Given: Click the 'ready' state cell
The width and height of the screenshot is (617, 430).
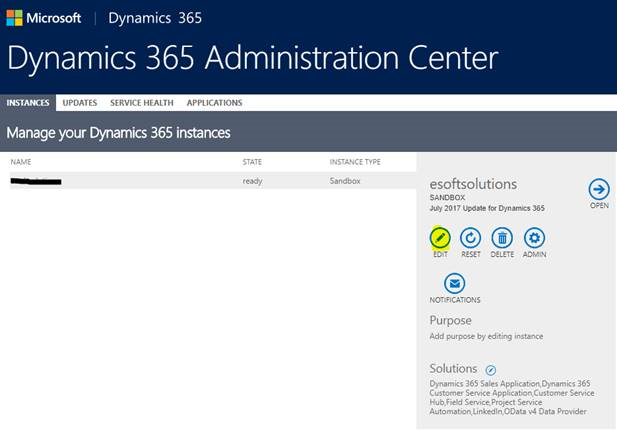Looking at the screenshot, I should (252, 181).
